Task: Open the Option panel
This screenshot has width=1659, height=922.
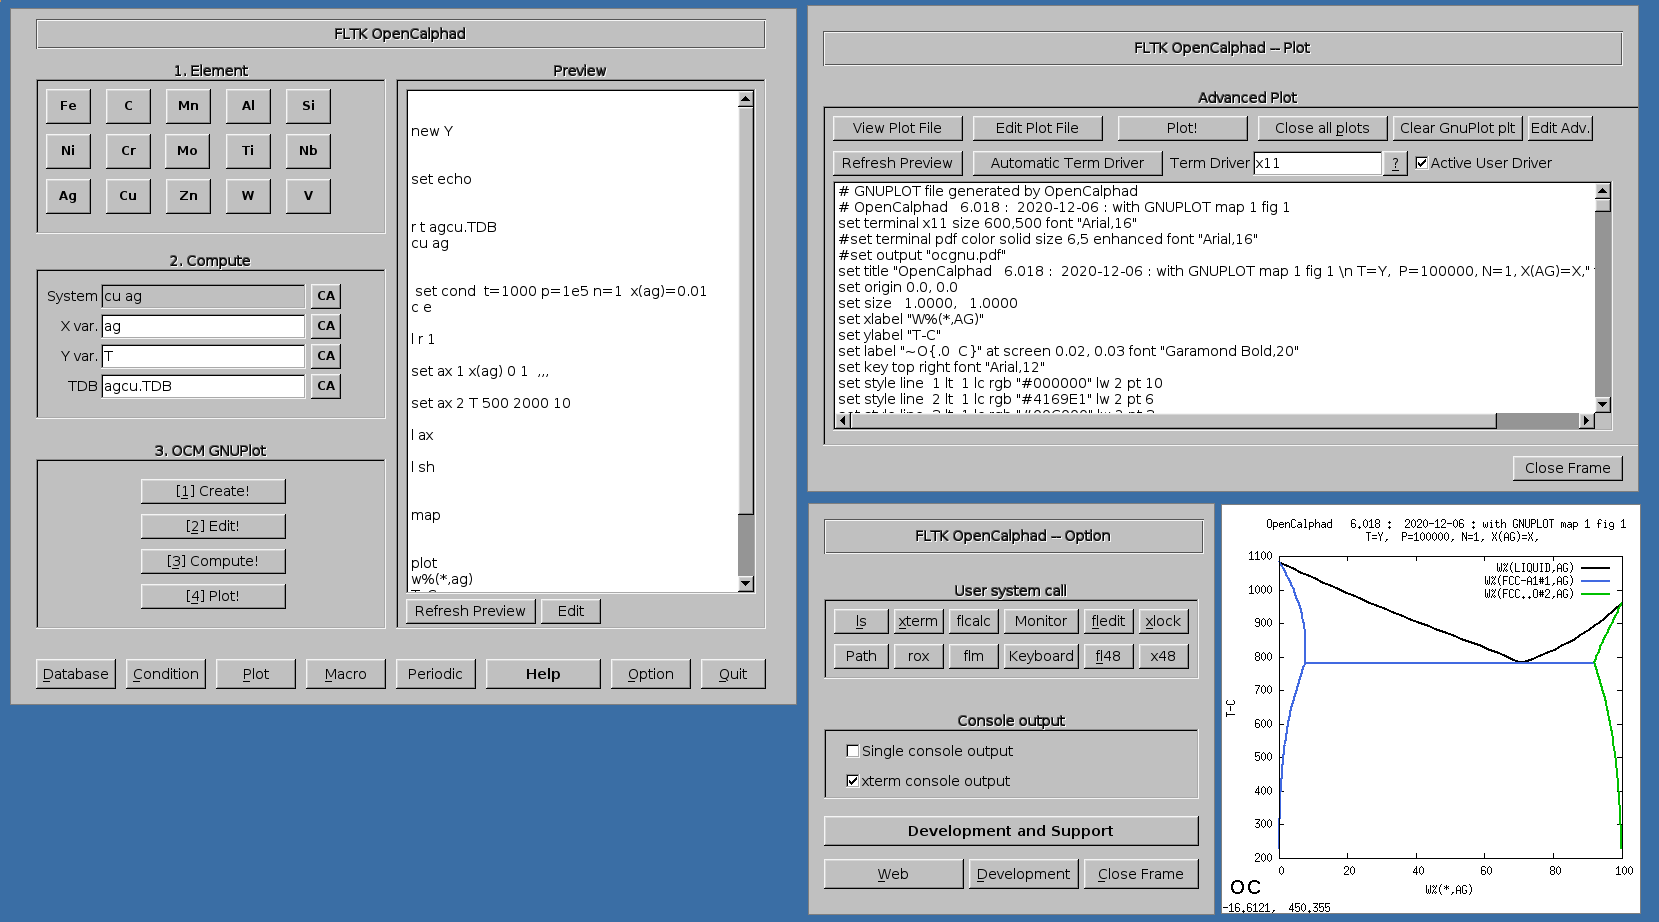Action: (x=651, y=674)
